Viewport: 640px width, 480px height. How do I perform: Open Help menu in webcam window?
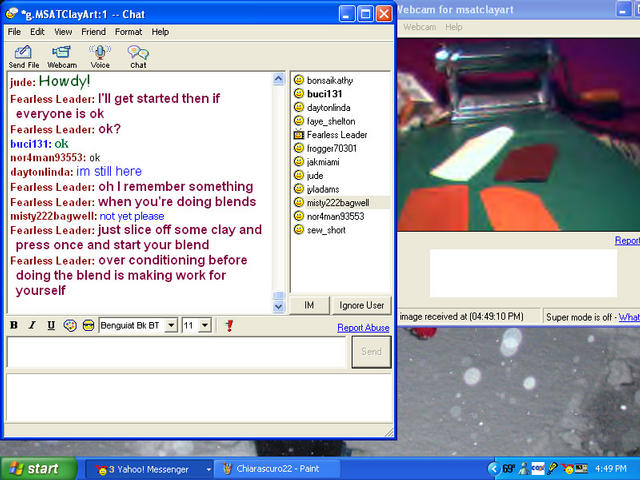click(454, 27)
